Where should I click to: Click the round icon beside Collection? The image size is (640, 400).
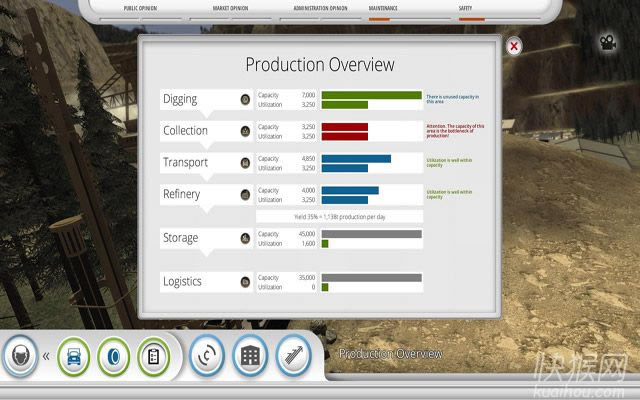245,131
